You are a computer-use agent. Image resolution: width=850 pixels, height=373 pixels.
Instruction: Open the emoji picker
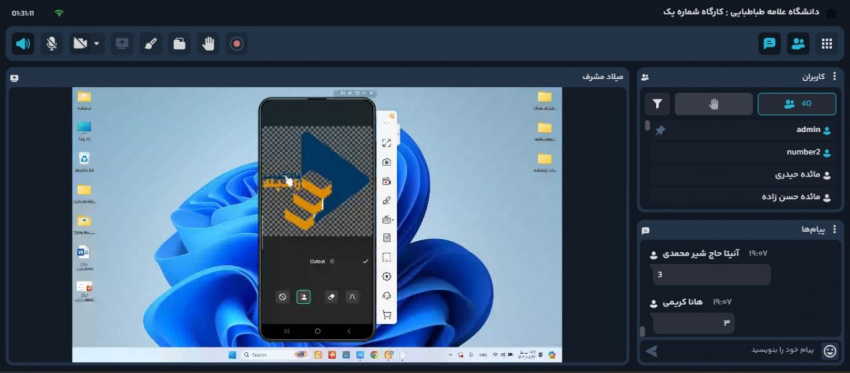point(830,351)
